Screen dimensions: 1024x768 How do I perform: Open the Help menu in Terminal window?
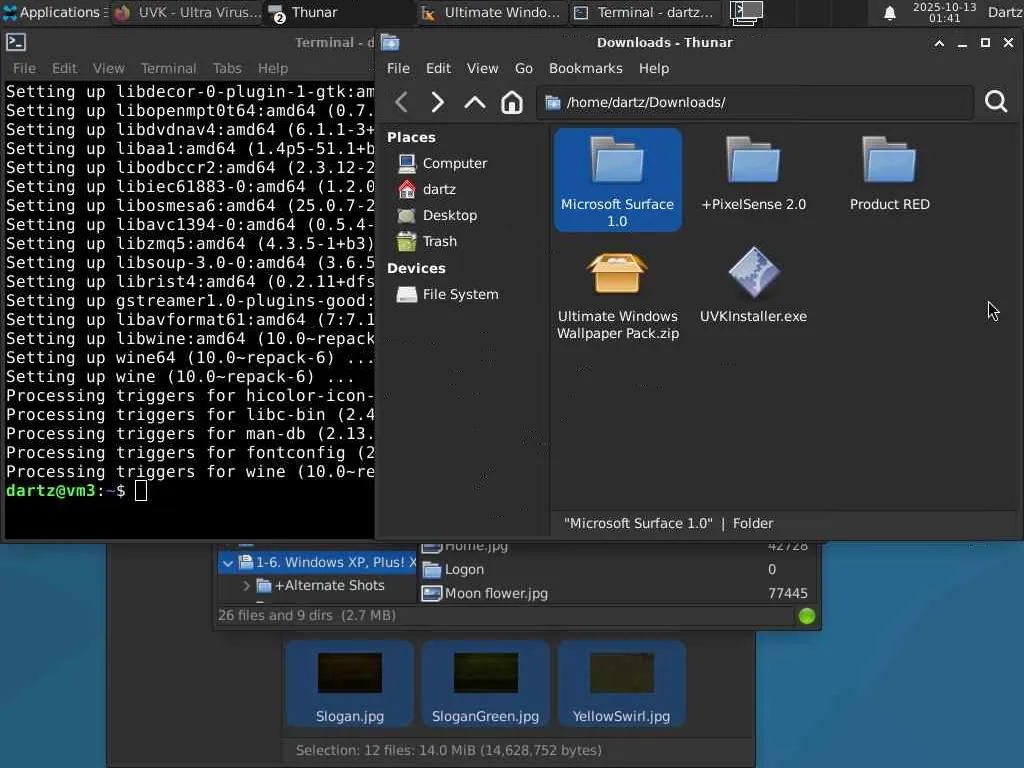coord(272,69)
